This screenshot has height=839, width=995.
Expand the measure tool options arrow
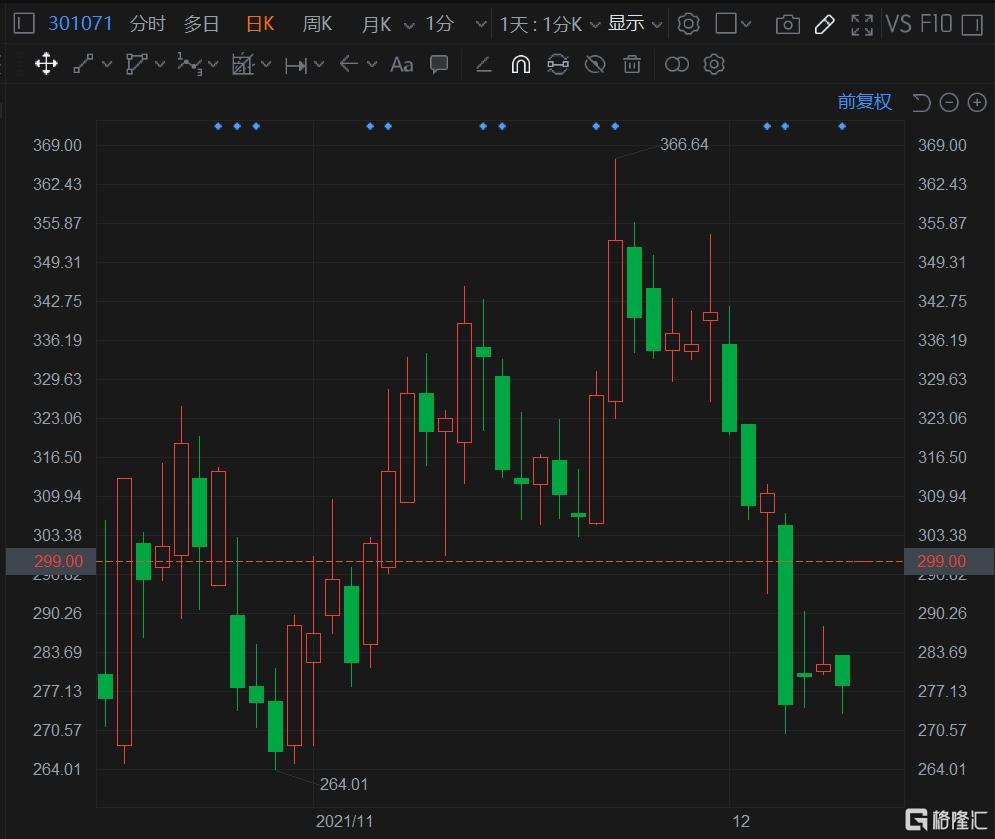tap(319, 64)
